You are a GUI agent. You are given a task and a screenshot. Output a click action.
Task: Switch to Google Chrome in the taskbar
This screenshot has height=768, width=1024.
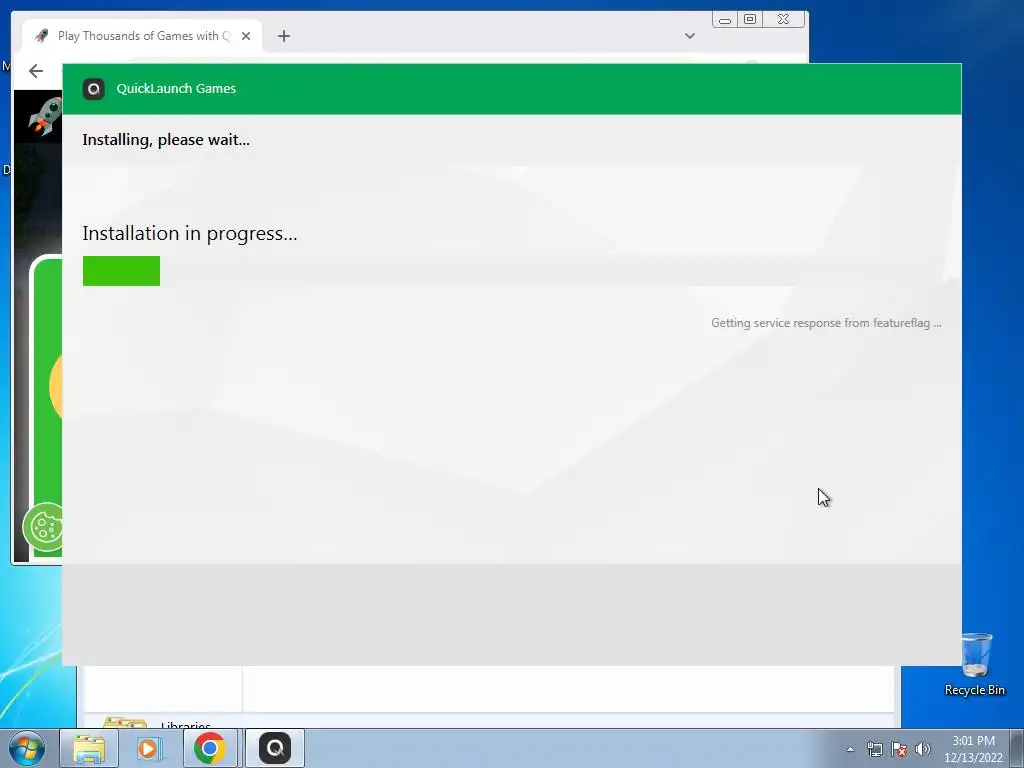210,748
